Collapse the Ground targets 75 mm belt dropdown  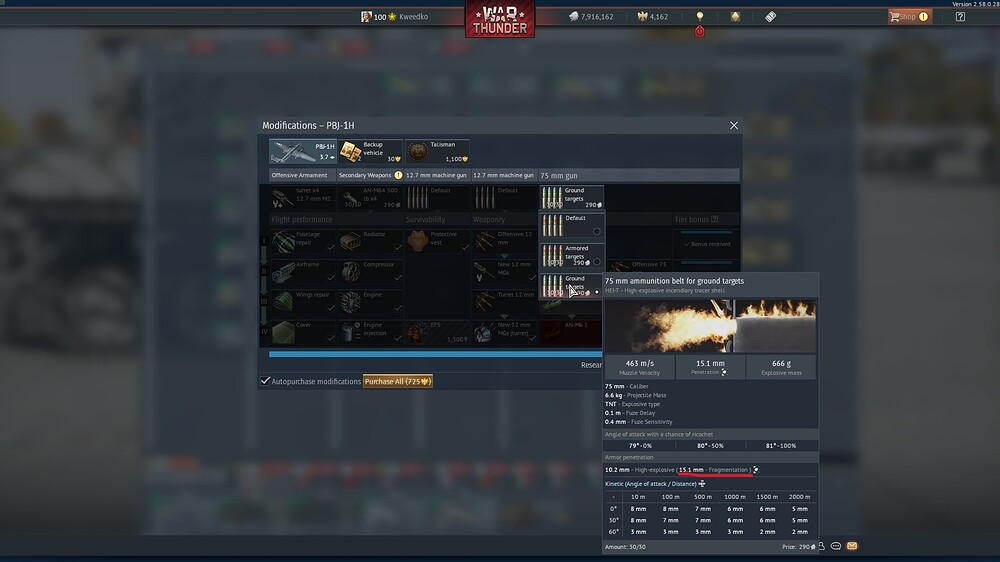pos(571,198)
